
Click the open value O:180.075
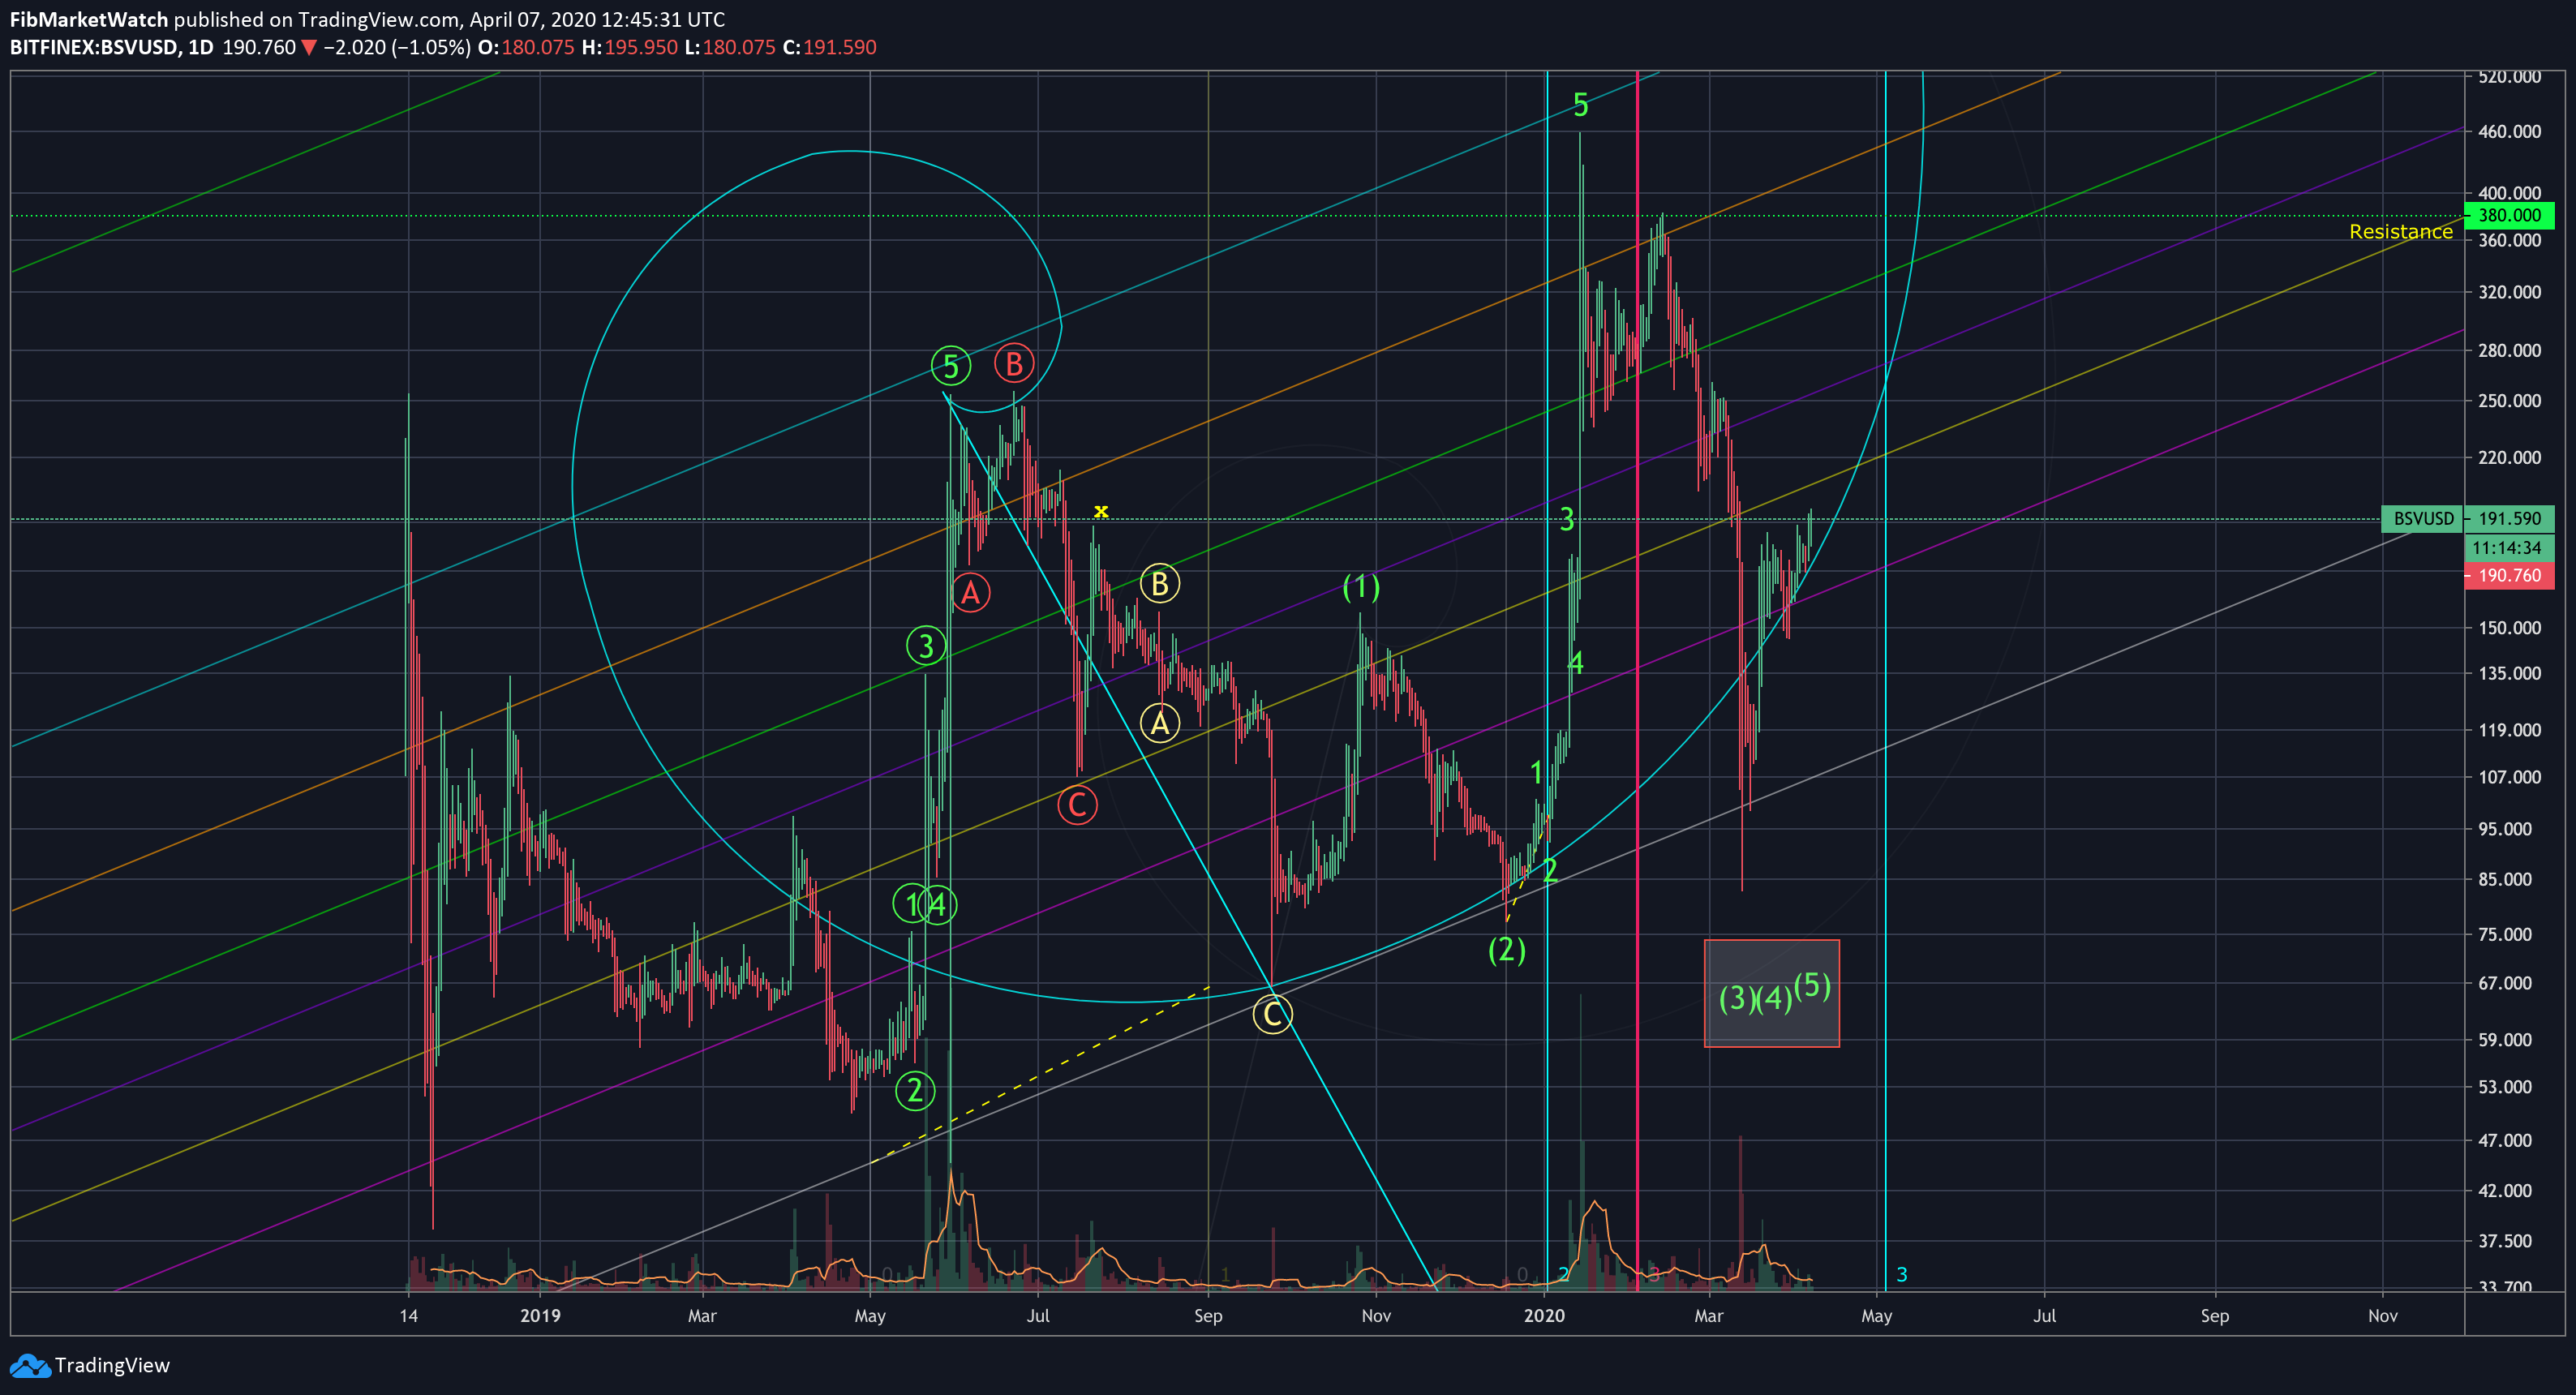[526, 47]
